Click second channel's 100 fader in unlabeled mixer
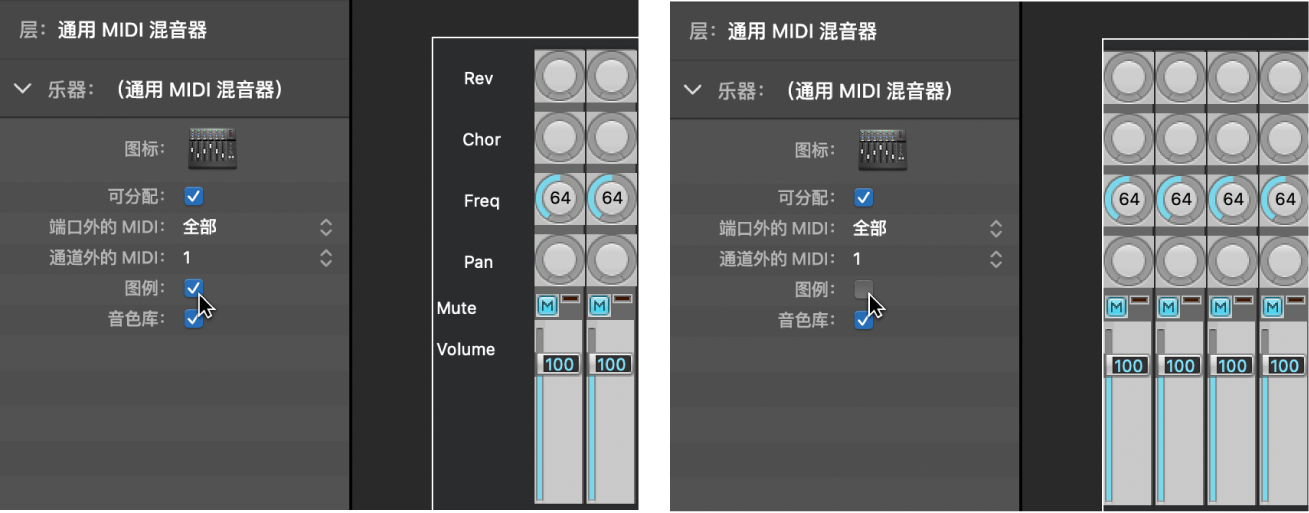 (1180, 365)
